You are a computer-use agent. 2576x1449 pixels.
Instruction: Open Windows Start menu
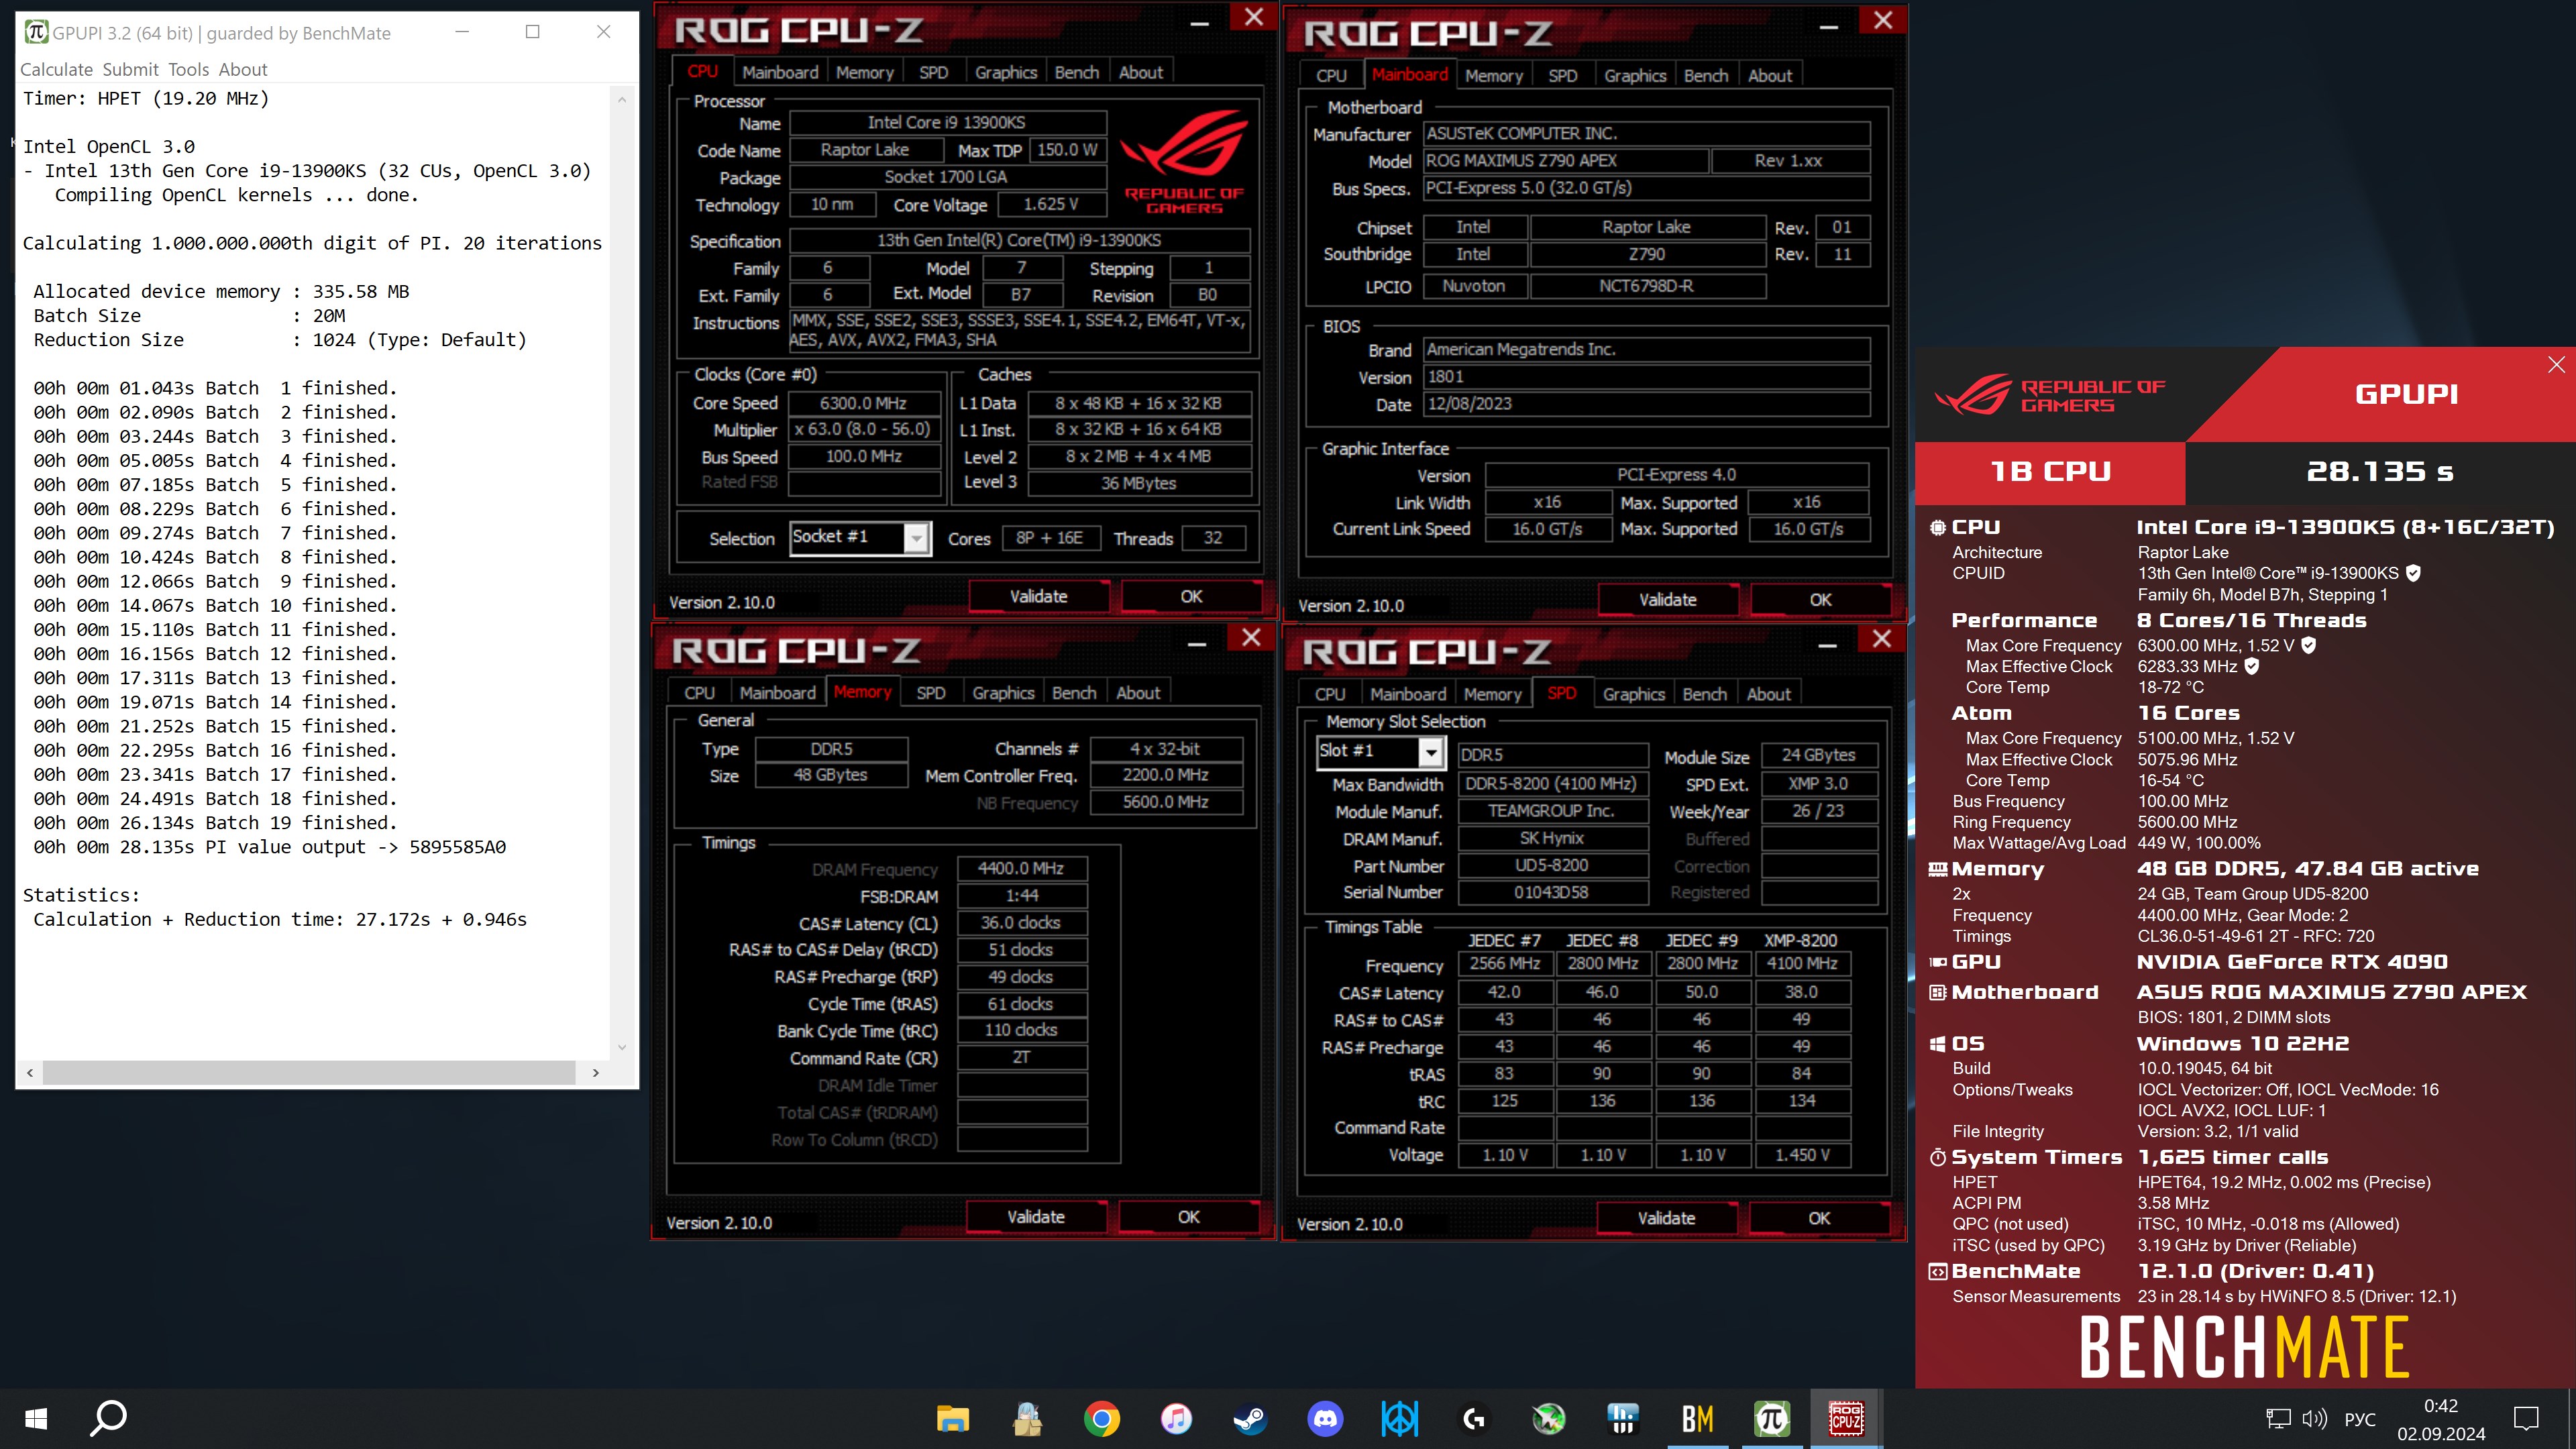pos(36,1418)
